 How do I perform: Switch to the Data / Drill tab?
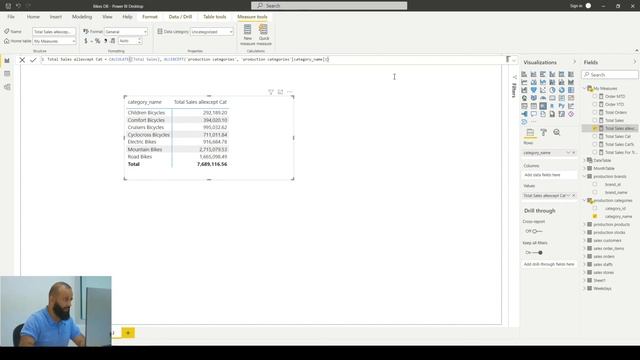tap(180, 17)
